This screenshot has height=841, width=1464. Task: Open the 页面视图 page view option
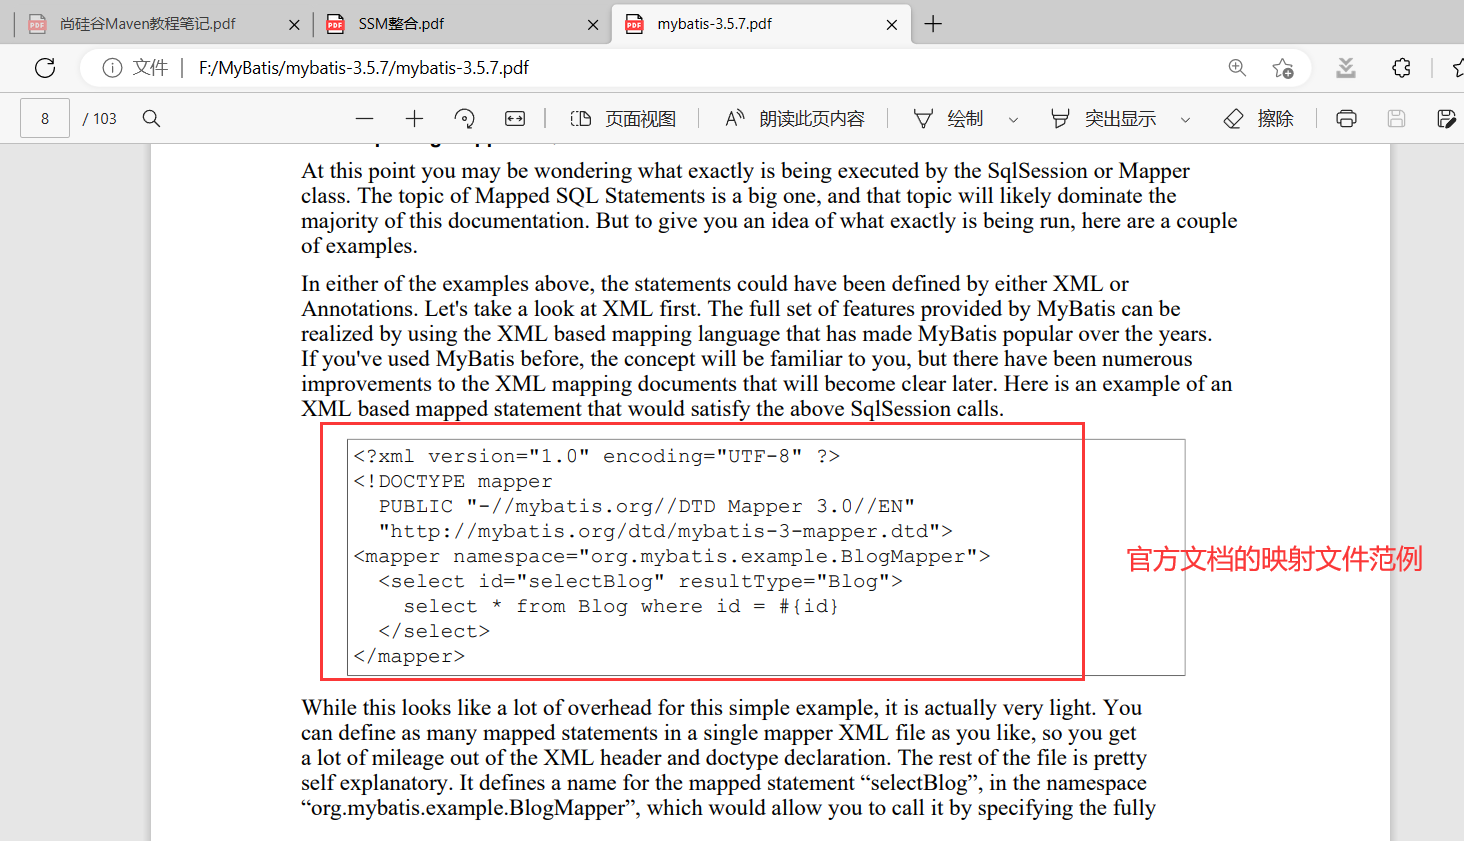pos(623,118)
